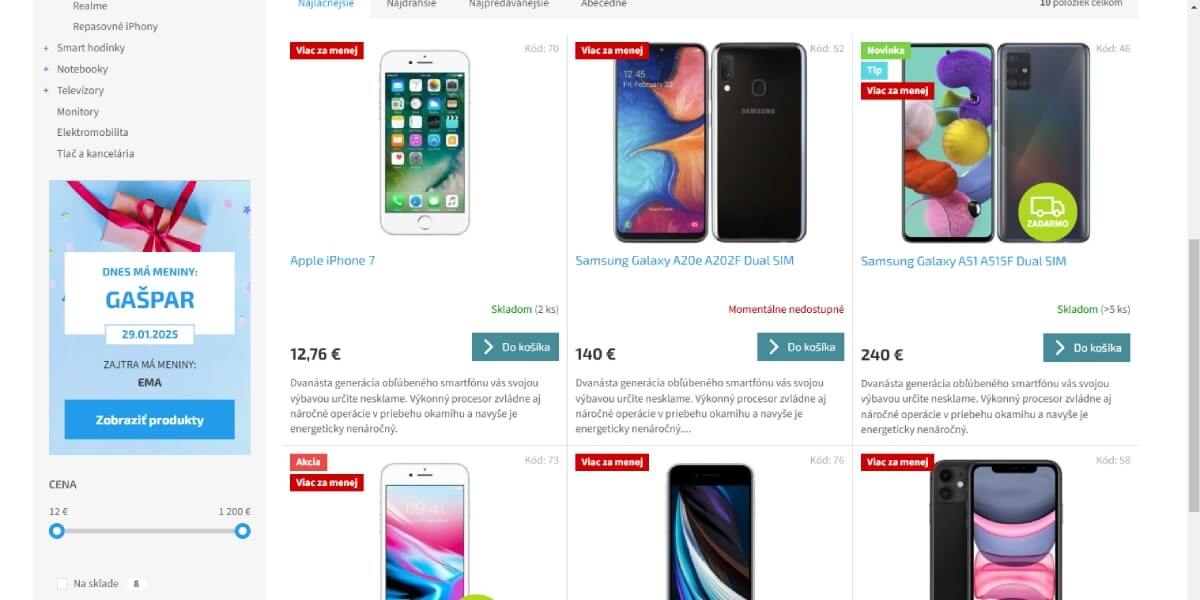Click 'Viac za menej' badge on product 58
Image resolution: width=1200 pixels, height=600 pixels.
[x=898, y=463]
